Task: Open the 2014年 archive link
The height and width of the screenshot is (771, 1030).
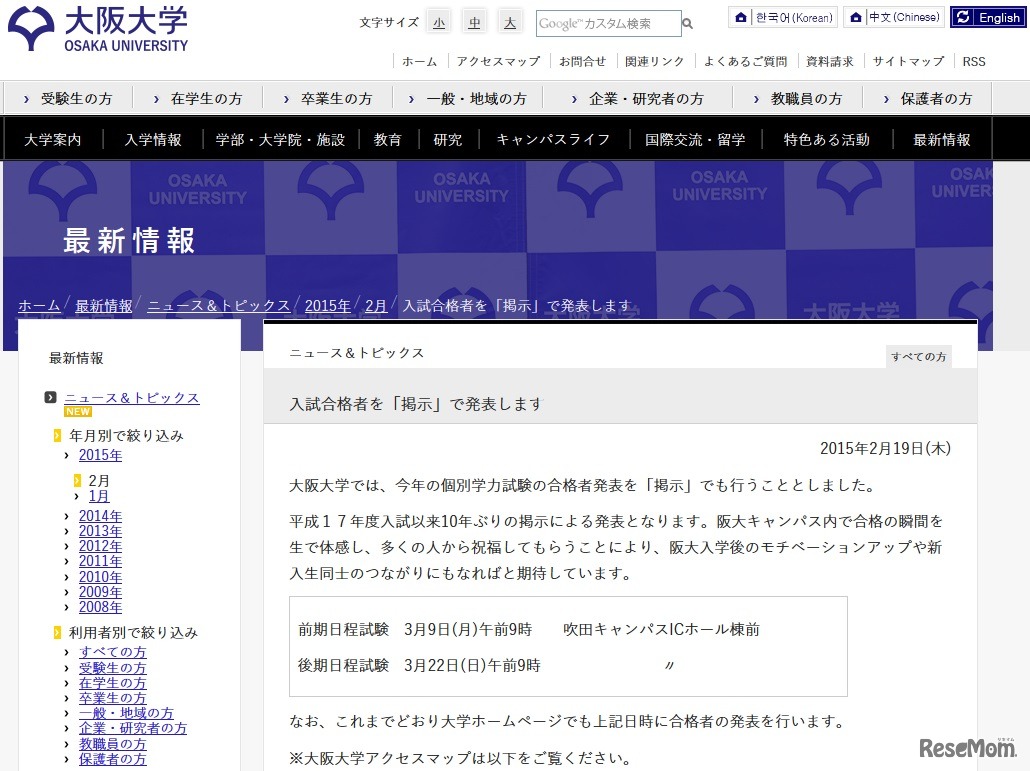Action: 100,516
